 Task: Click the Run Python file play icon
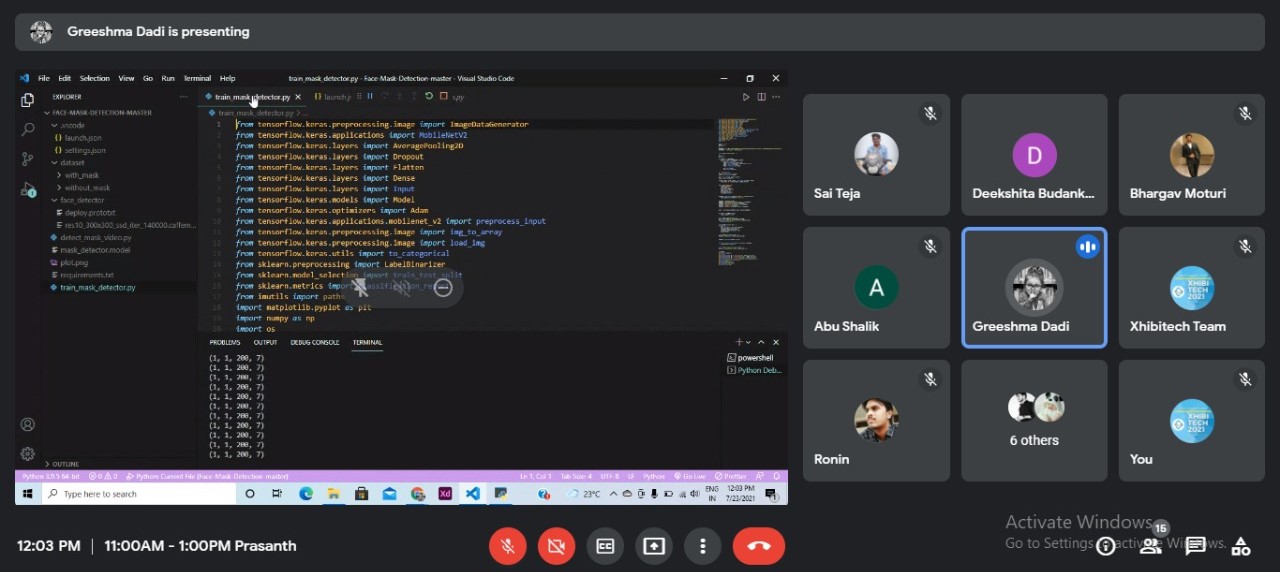tap(745, 97)
